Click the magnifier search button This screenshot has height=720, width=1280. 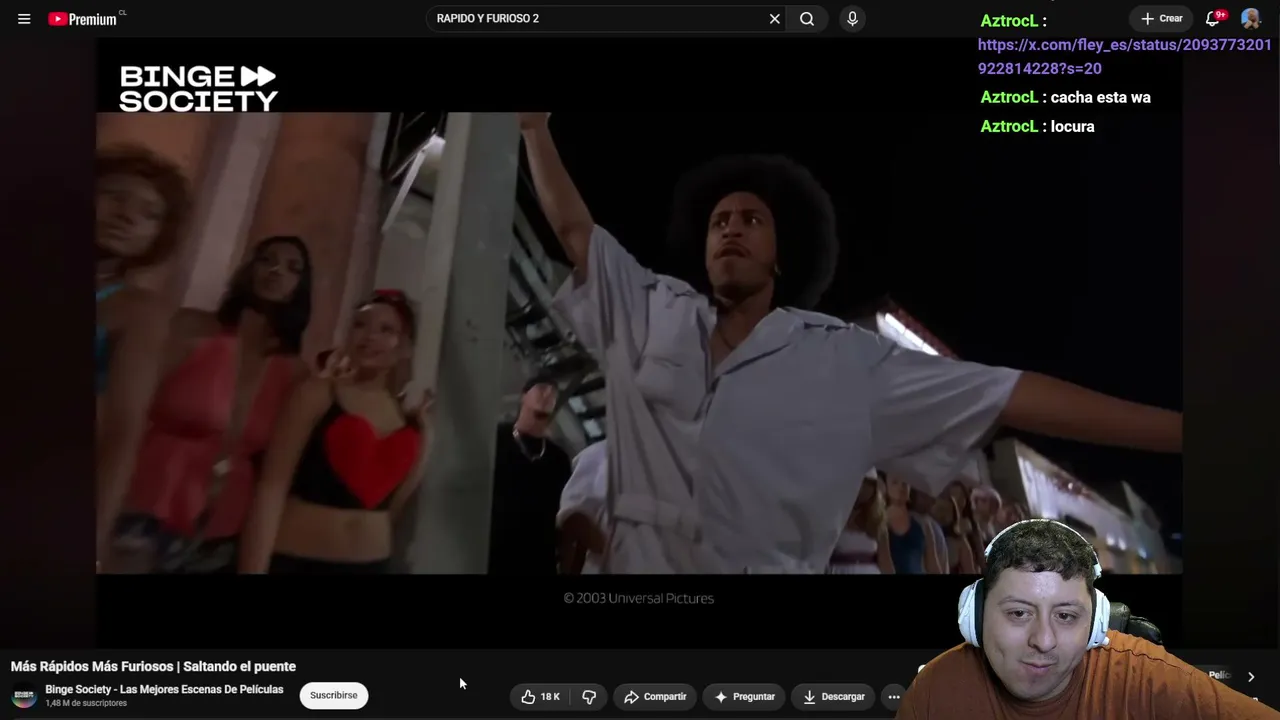click(x=807, y=19)
